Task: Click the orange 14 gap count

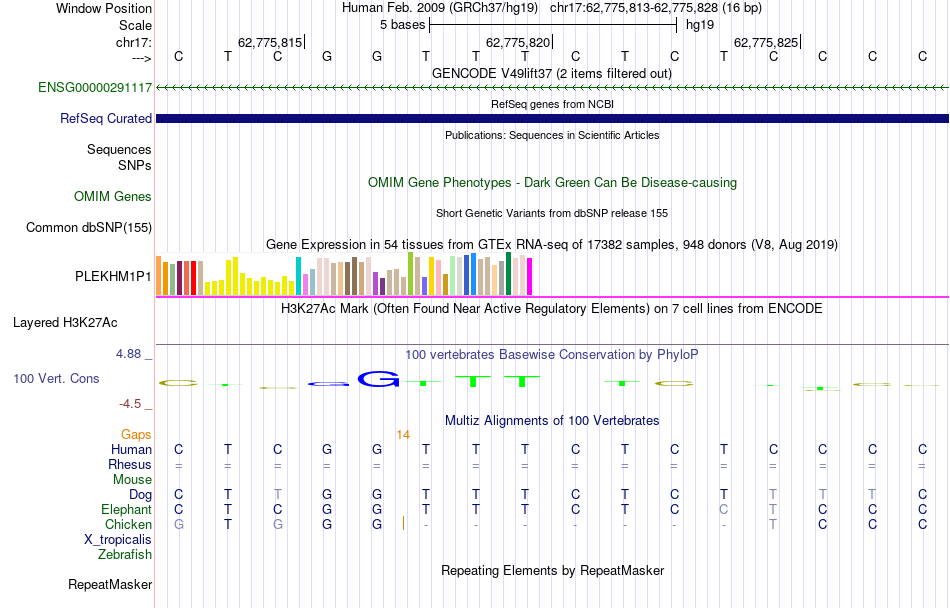Action: coord(403,435)
